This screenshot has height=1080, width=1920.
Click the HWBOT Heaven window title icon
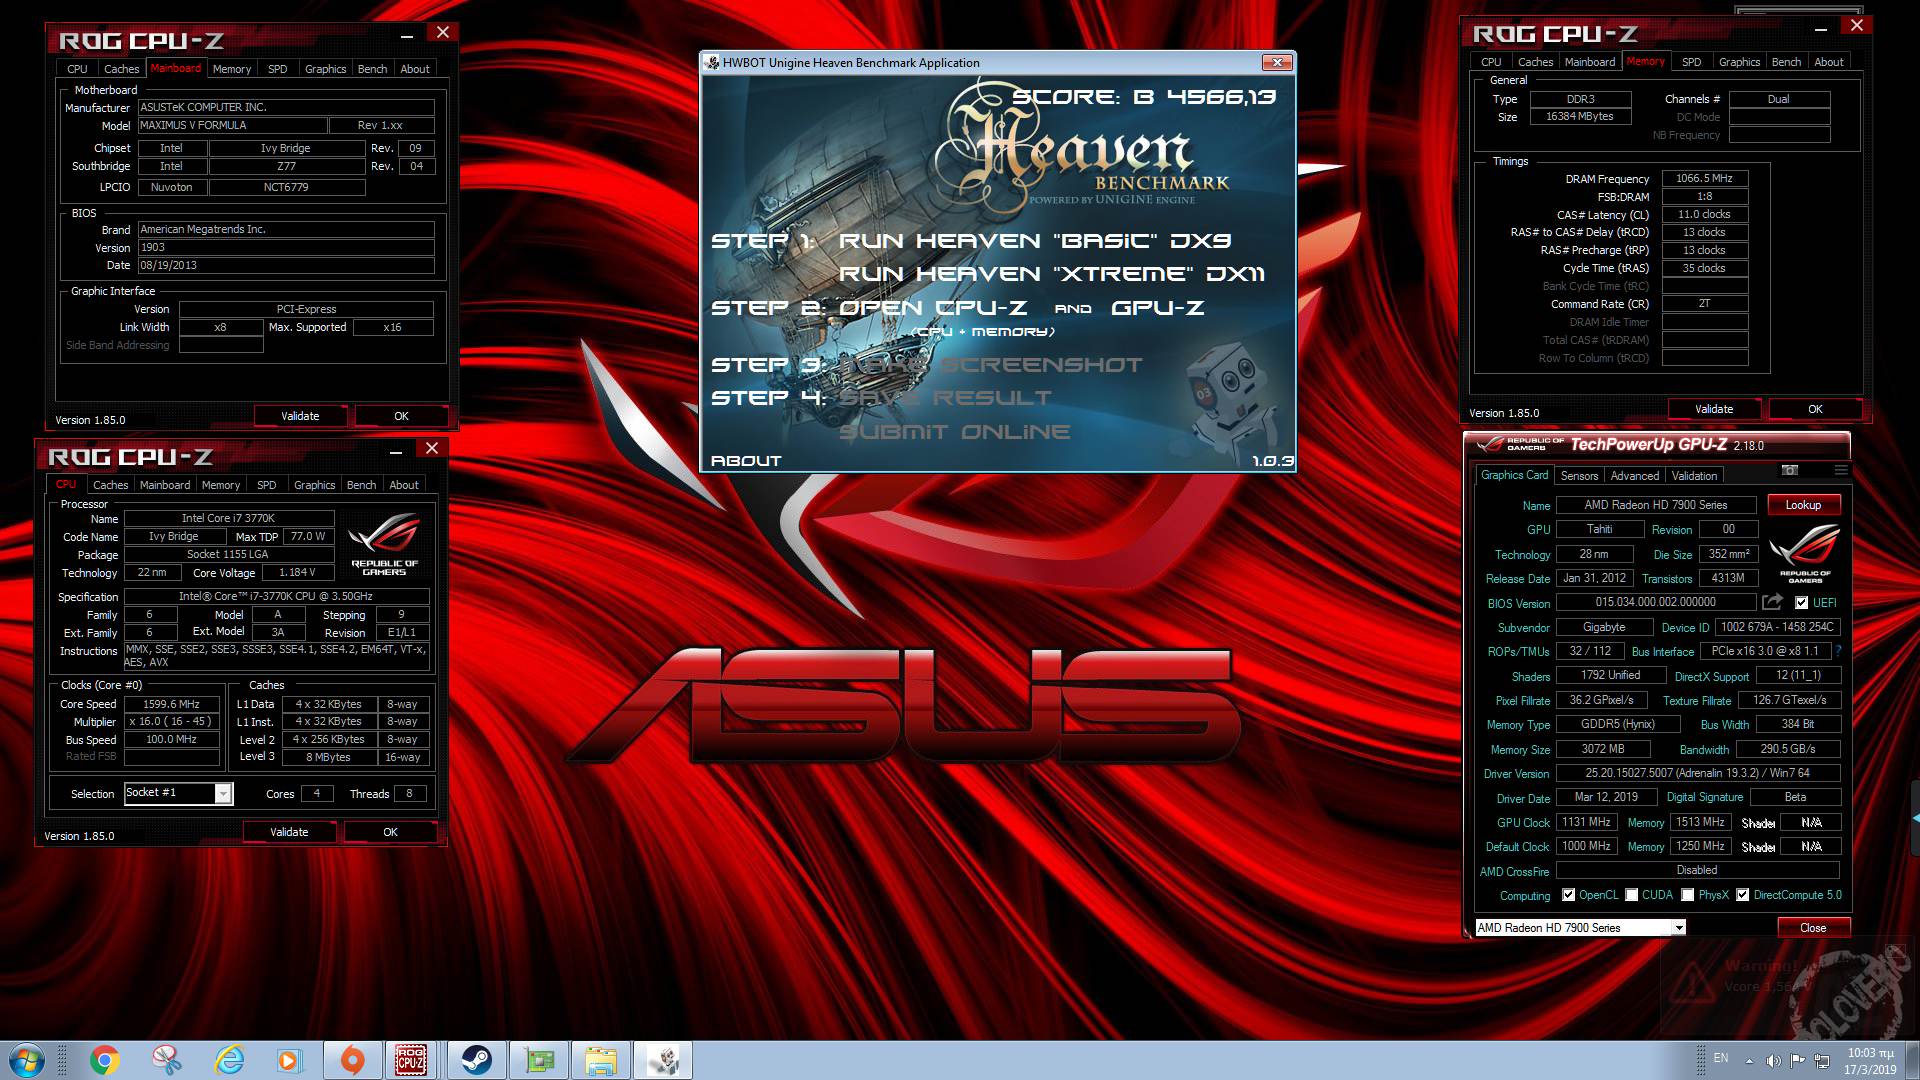pyautogui.click(x=712, y=62)
